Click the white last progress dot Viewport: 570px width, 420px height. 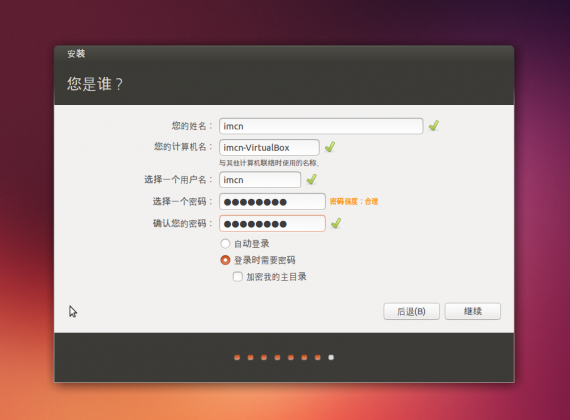point(331,357)
